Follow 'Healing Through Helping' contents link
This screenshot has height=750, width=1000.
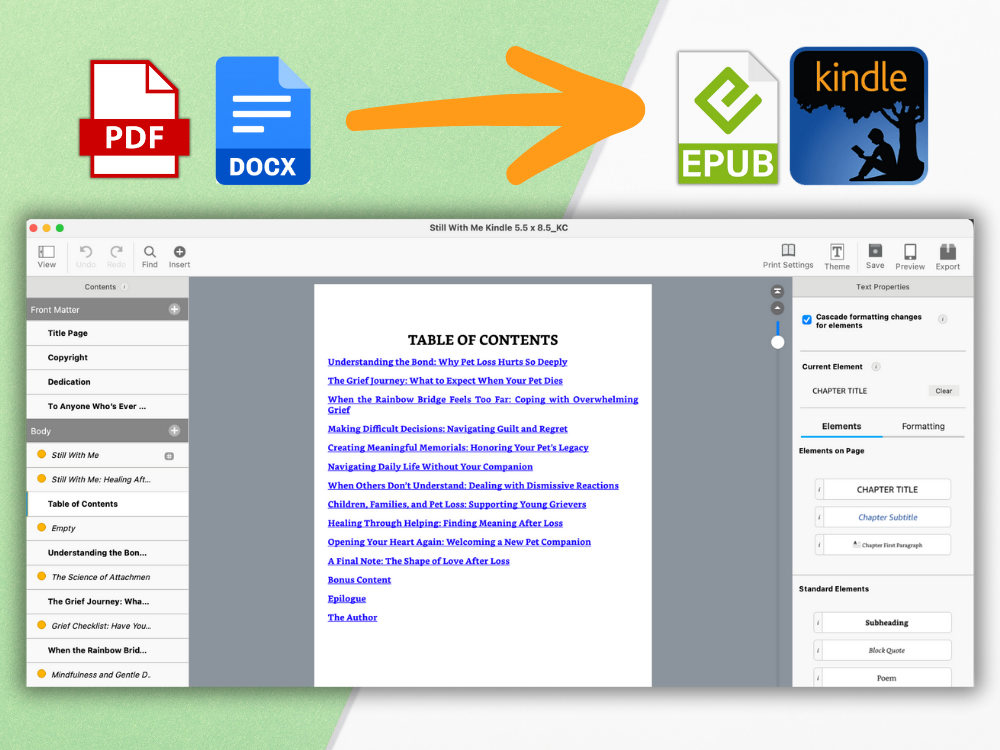point(445,523)
